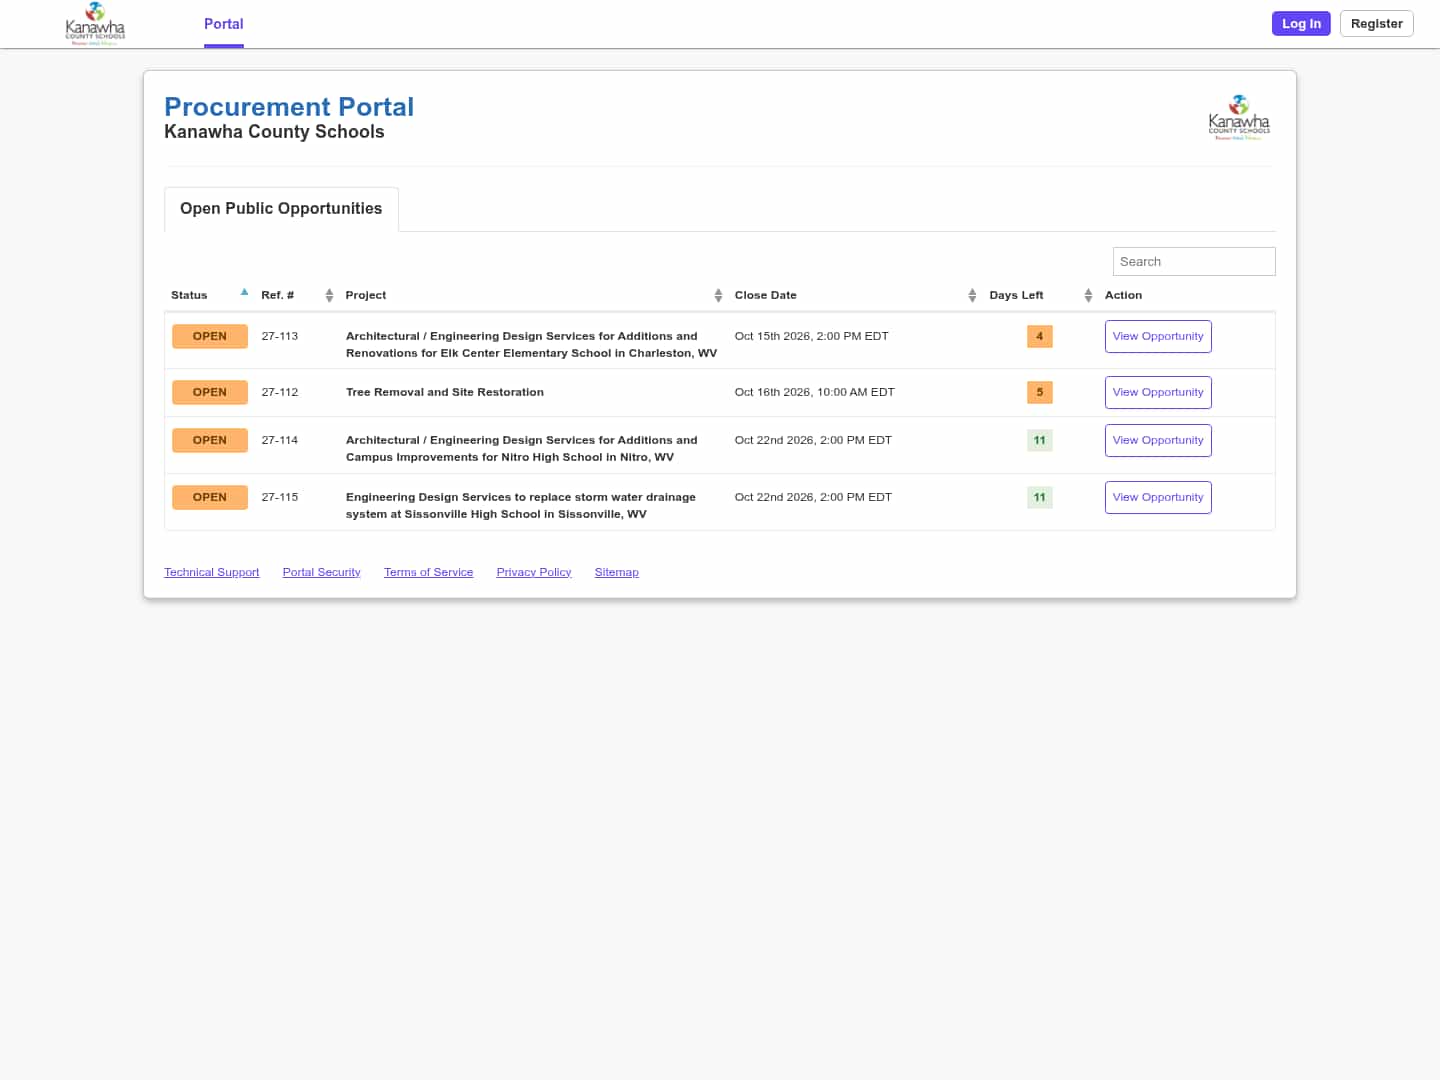
Task: Select the Sissonville High School project title
Action: pos(521,506)
